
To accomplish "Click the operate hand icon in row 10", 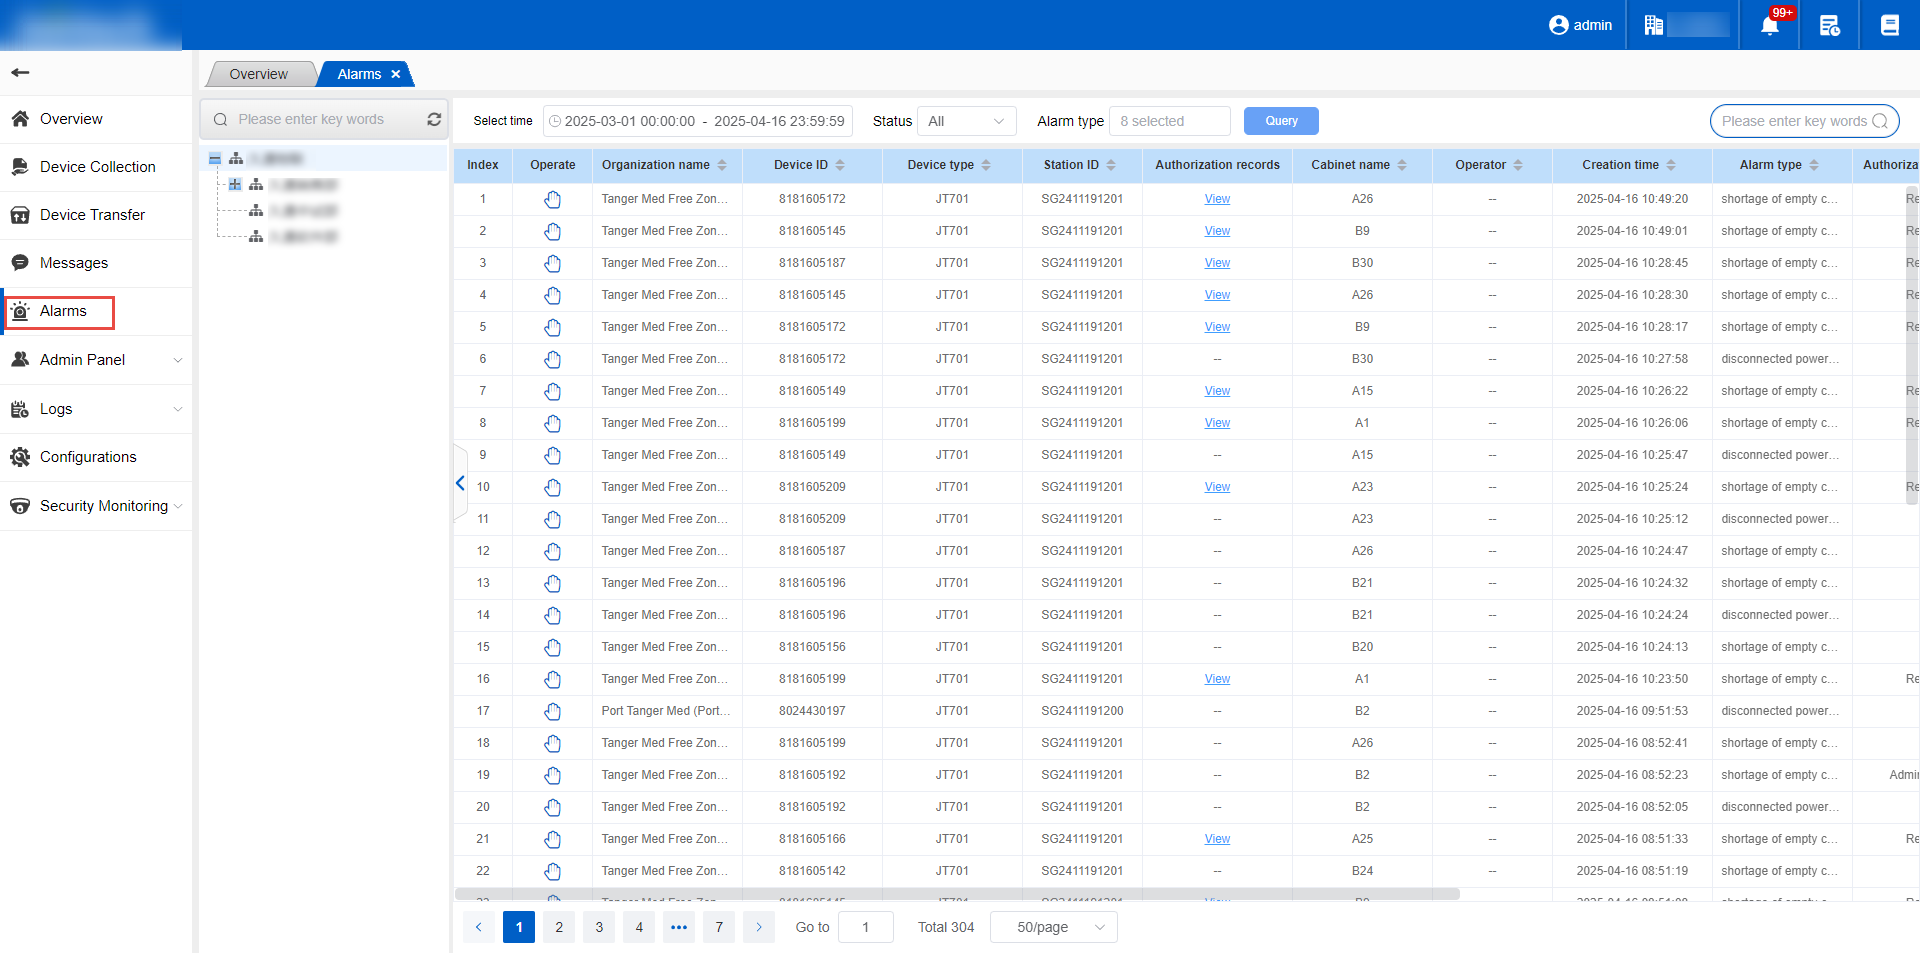I will coord(552,487).
